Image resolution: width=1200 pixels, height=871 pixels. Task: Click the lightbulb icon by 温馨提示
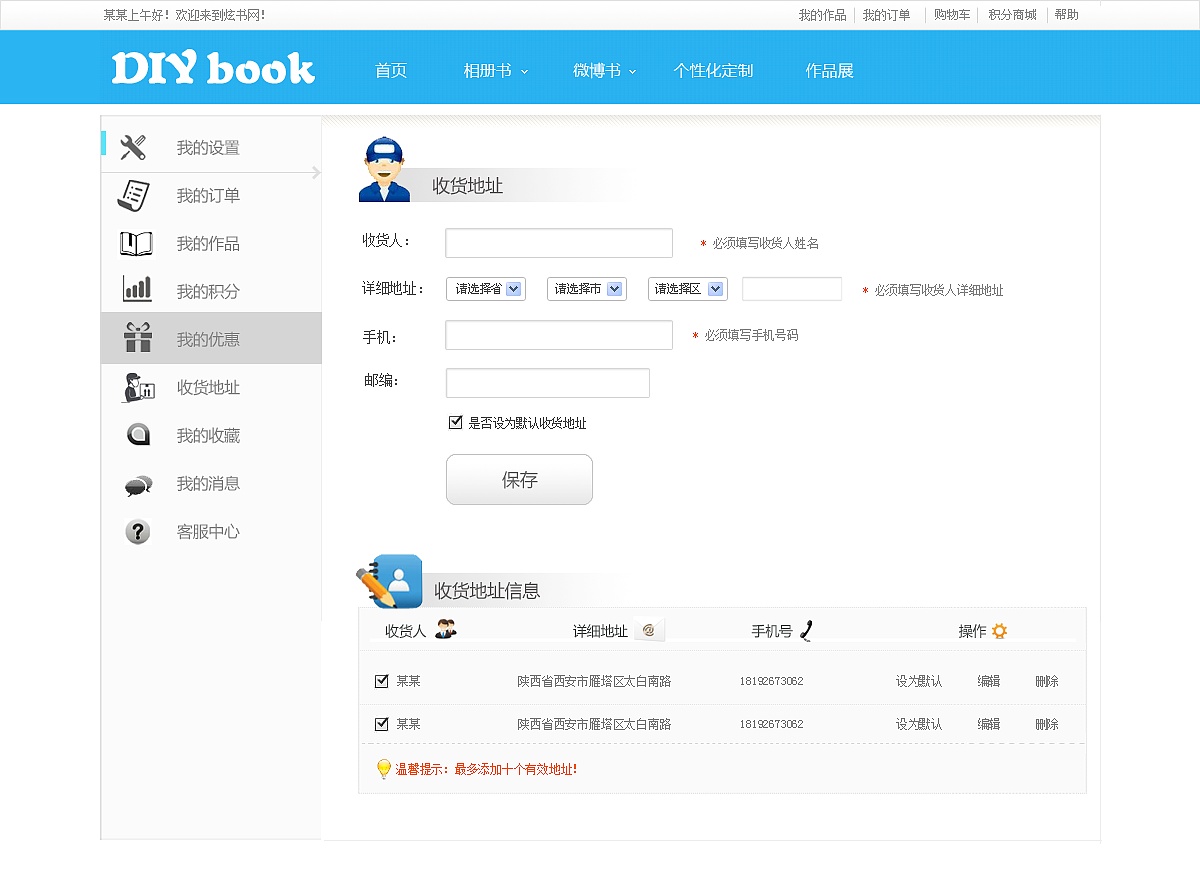pos(383,769)
